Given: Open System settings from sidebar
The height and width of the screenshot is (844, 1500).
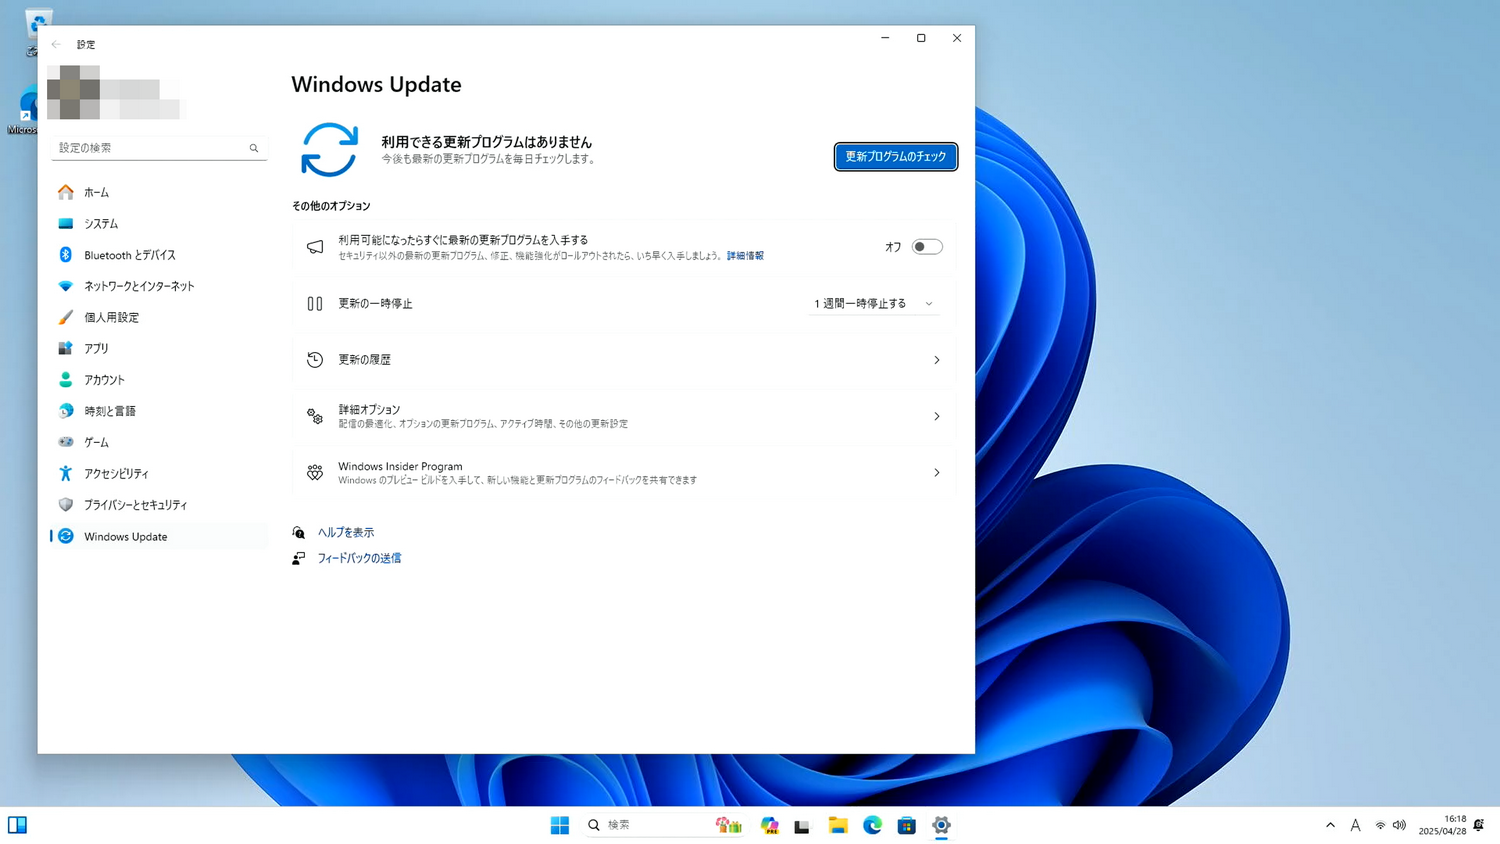Looking at the screenshot, I should click(x=101, y=223).
